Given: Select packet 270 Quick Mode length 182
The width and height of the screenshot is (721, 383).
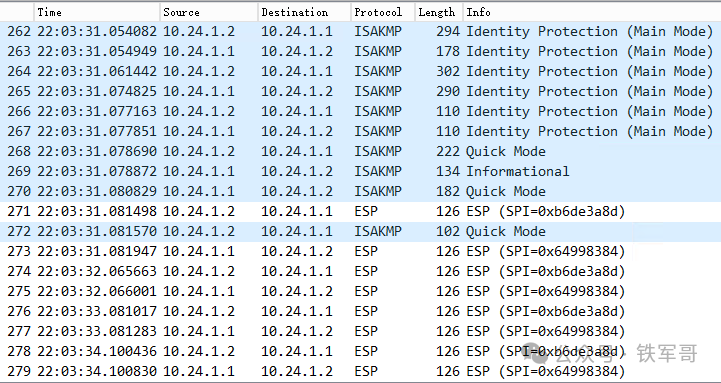Looking at the screenshot, I should (x=360, y=191).
